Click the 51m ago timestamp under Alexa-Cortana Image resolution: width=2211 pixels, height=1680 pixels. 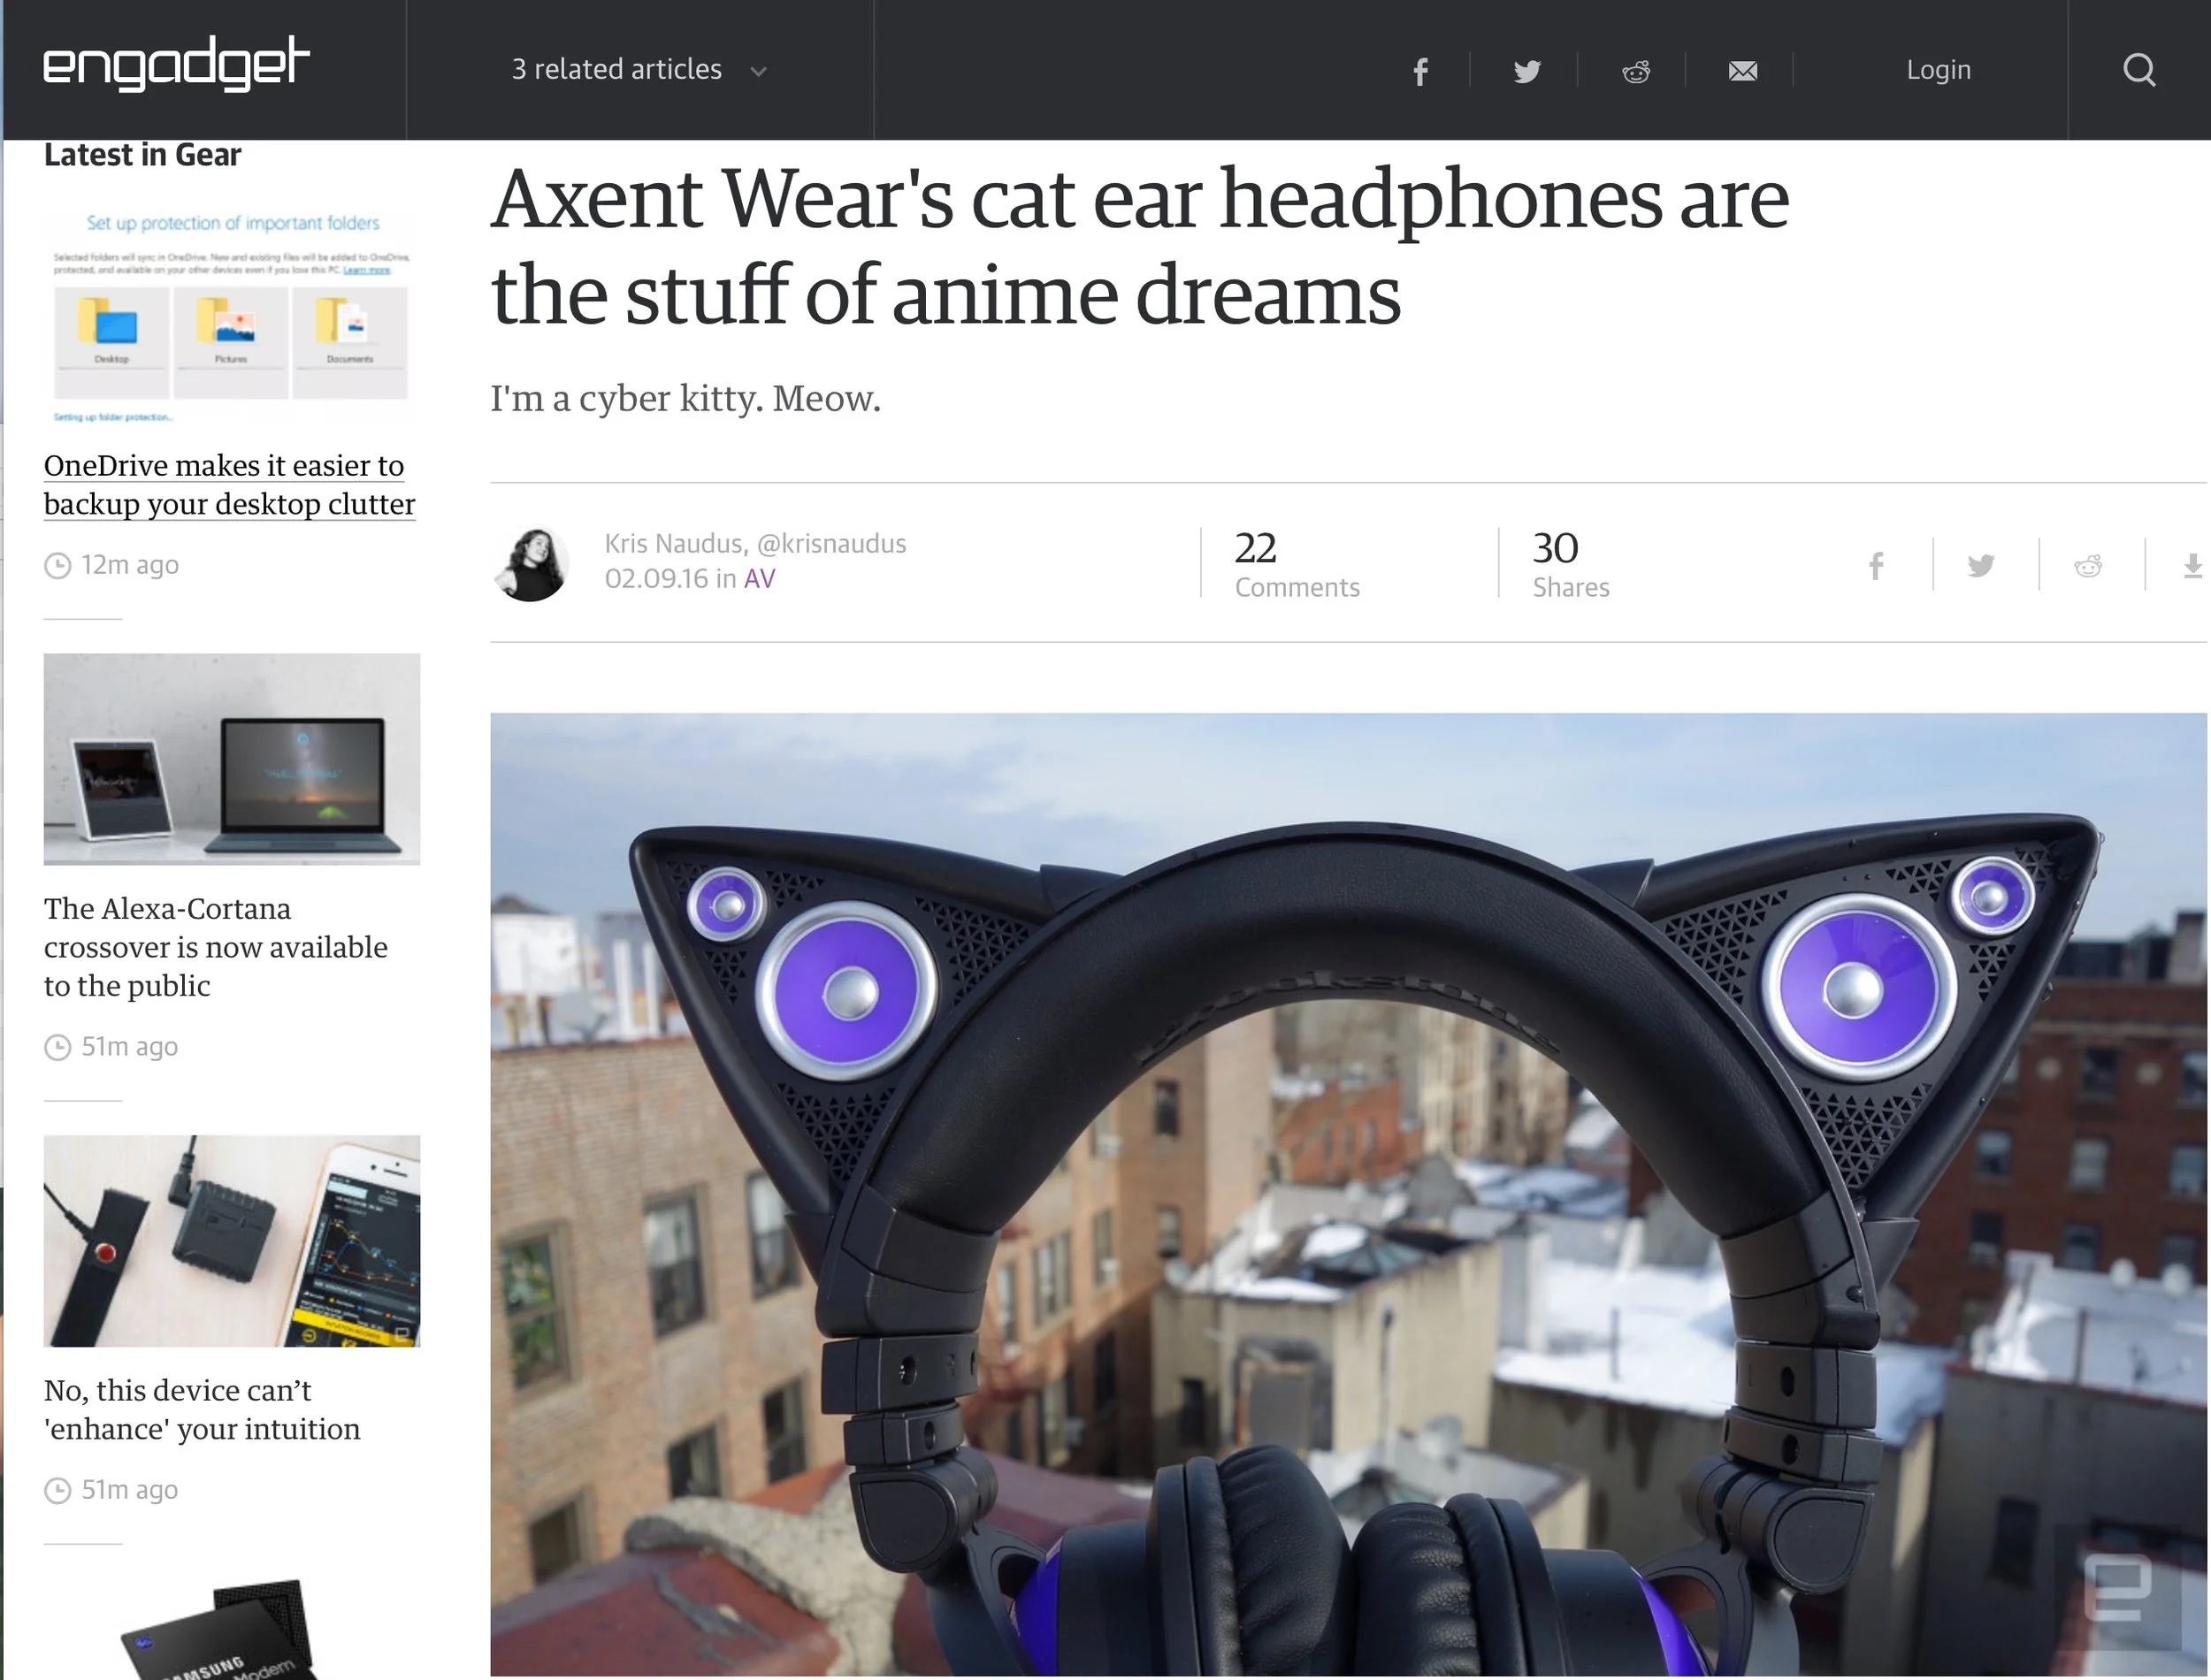130,1047
